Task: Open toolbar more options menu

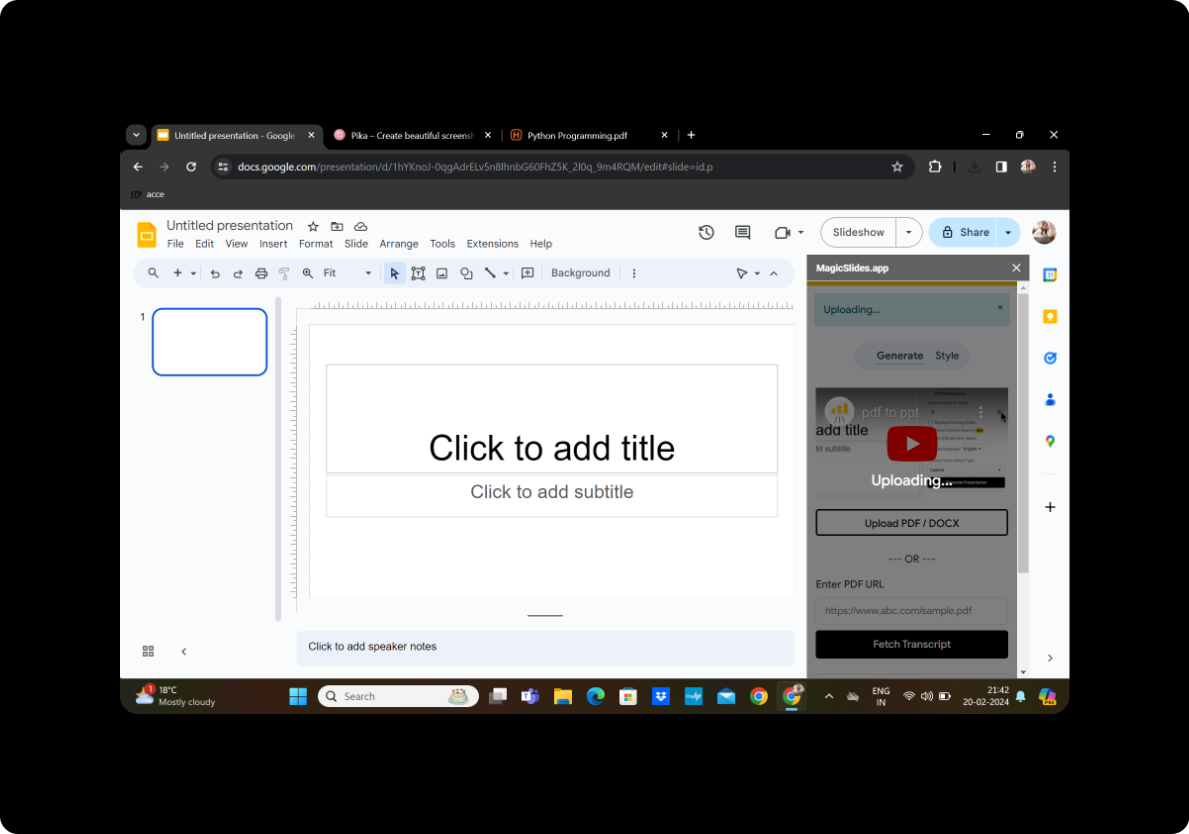Action: (x=634, y=273)
